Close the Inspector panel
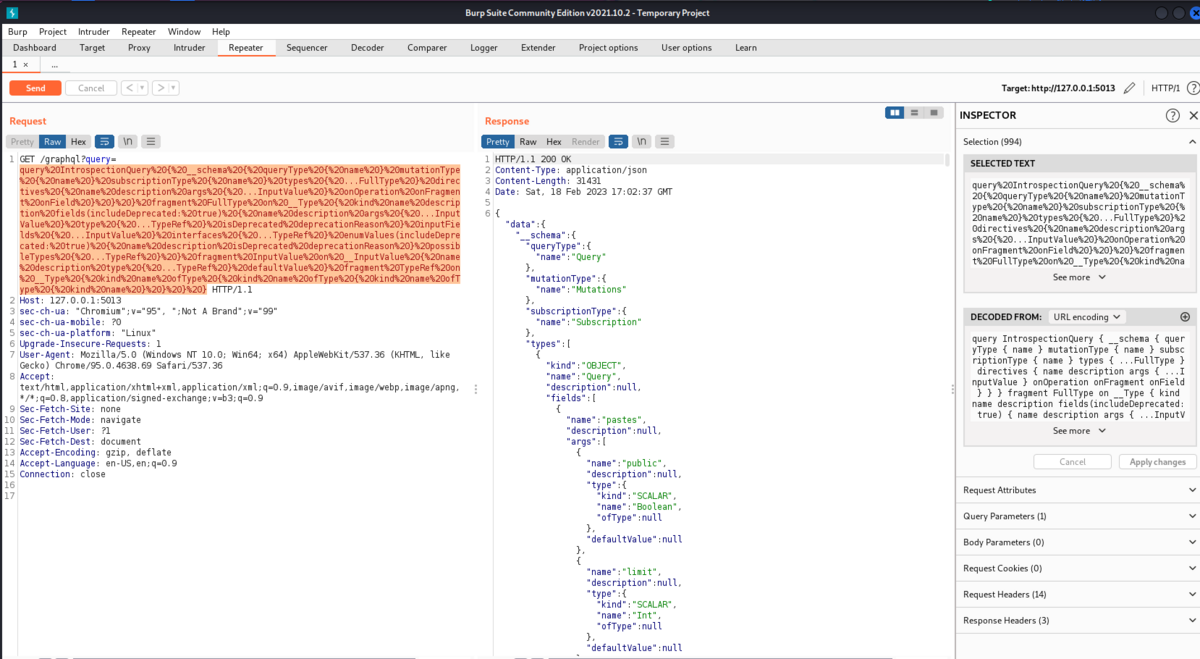This screenshot has height=659, width=1200. (1192, 115)
